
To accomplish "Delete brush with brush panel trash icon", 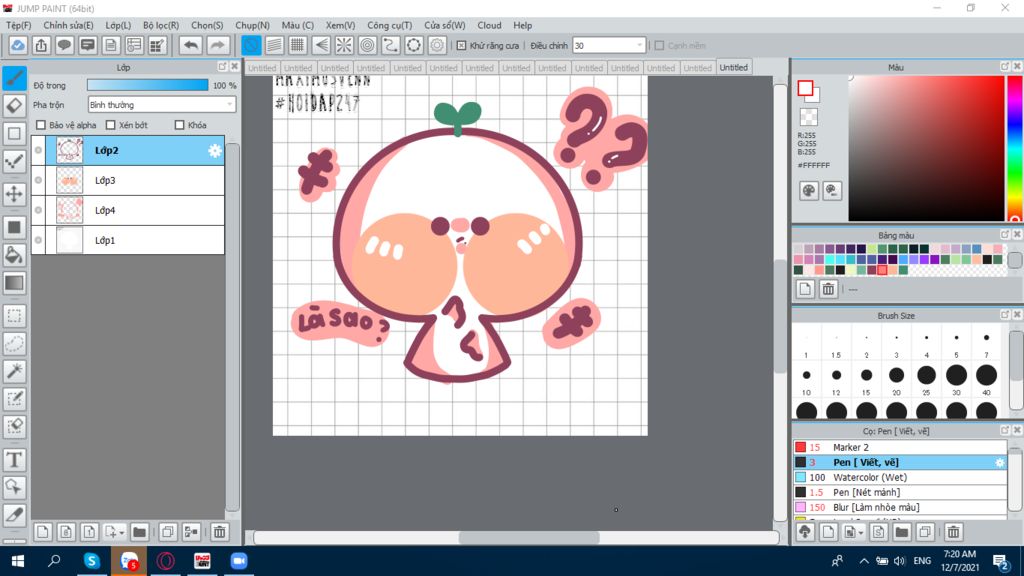I will (x=953, y=532).
